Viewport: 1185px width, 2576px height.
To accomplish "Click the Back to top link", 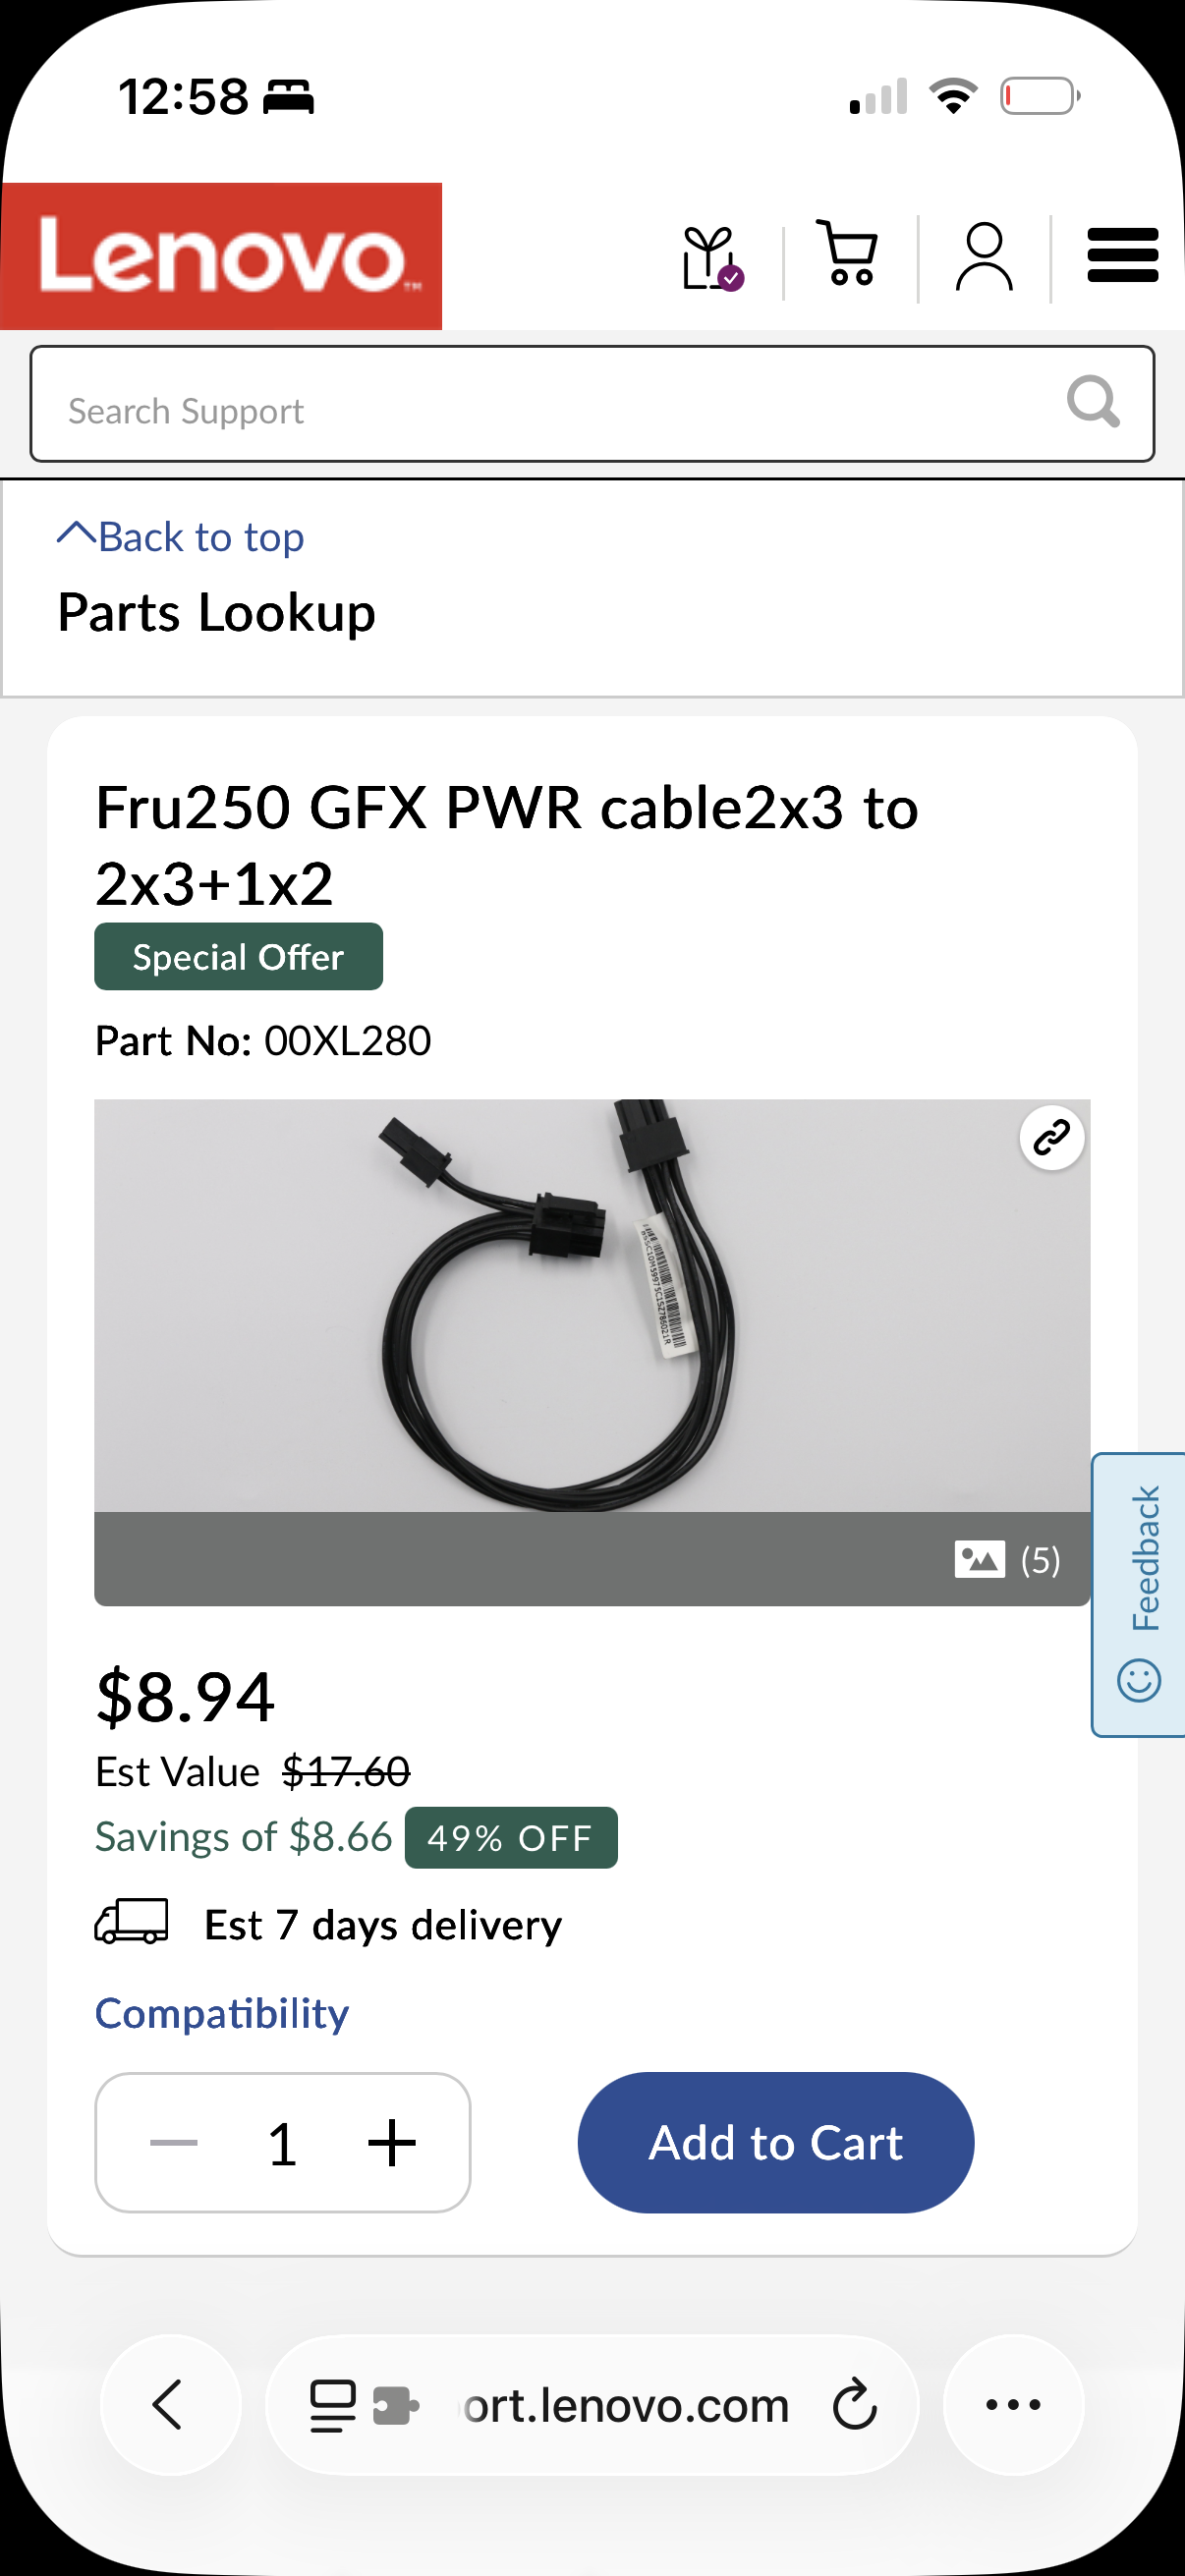I will click(181, 537).
